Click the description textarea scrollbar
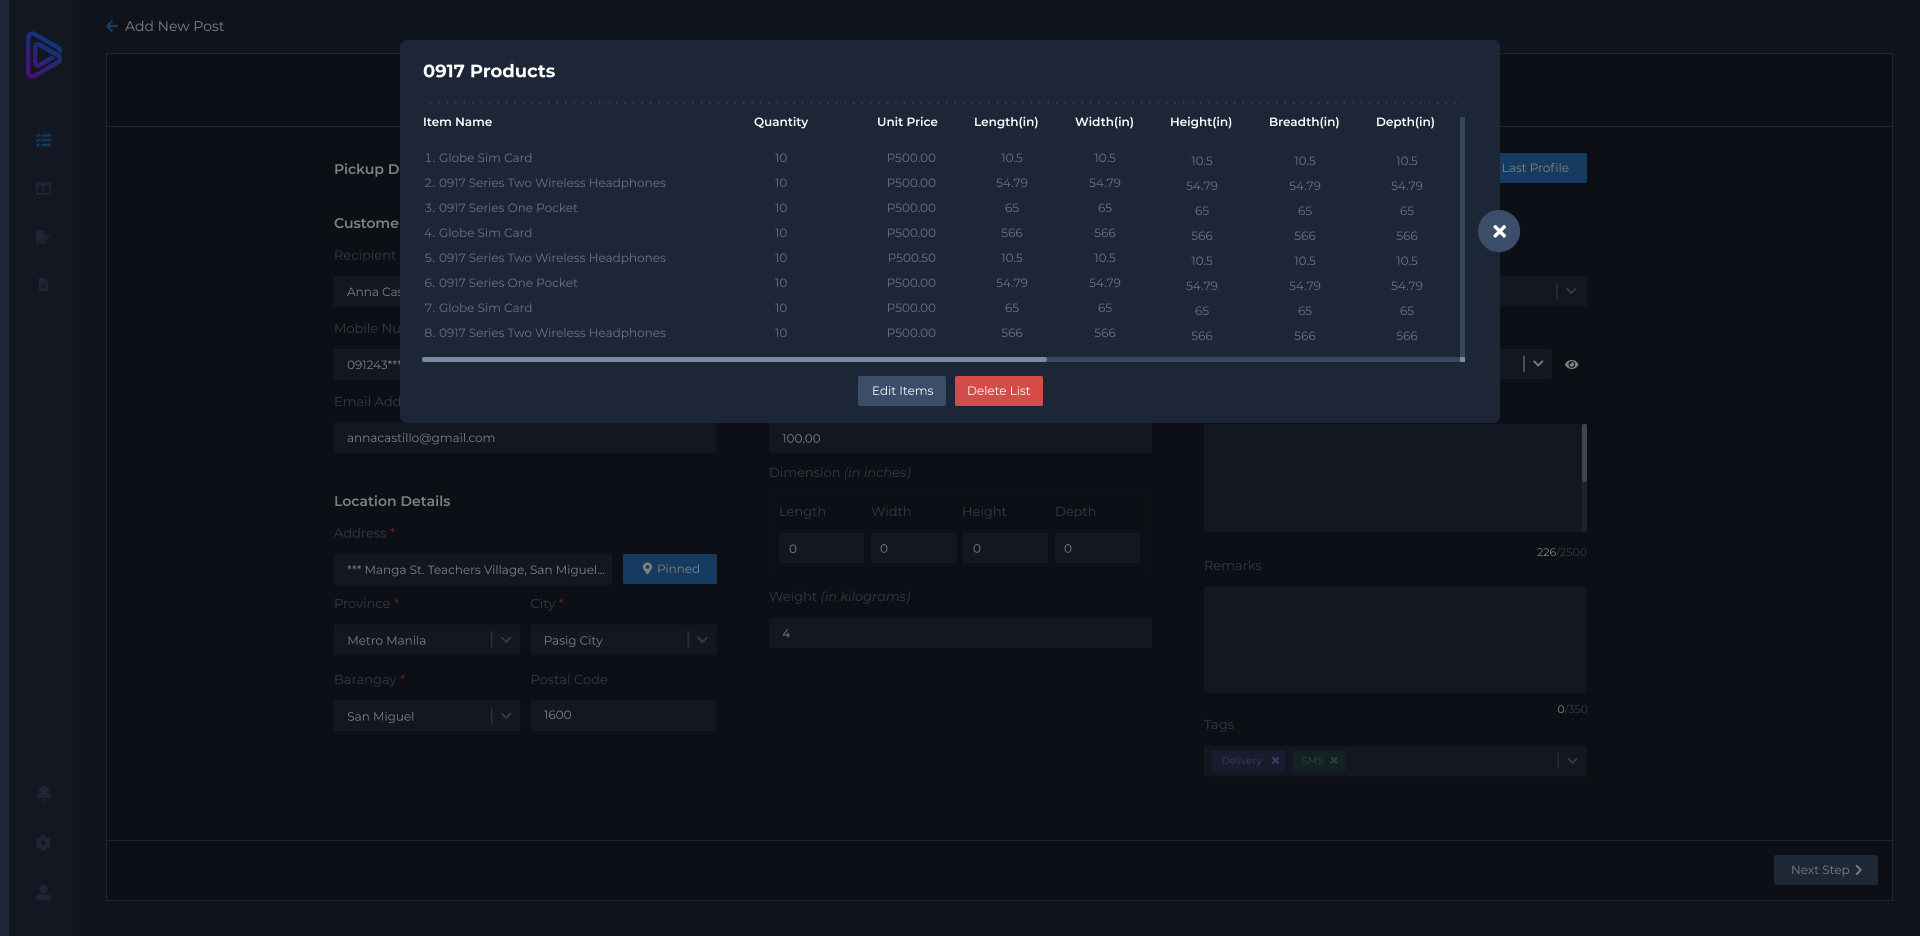The width and height of the screenshot is (1920, 936). [1584, 453]
